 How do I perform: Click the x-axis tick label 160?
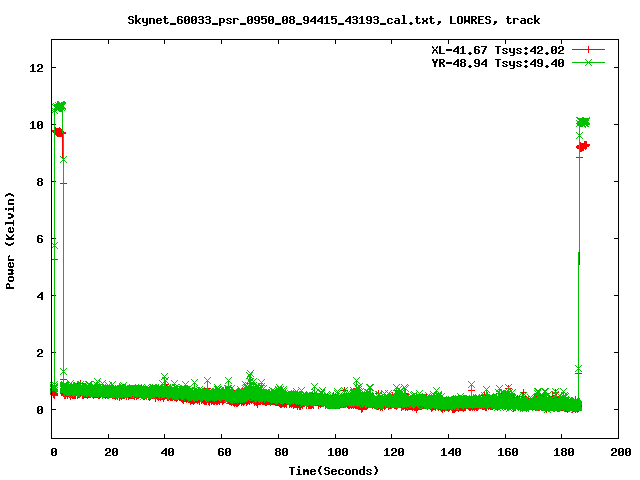pyautogui.click(x=508, y=452)
